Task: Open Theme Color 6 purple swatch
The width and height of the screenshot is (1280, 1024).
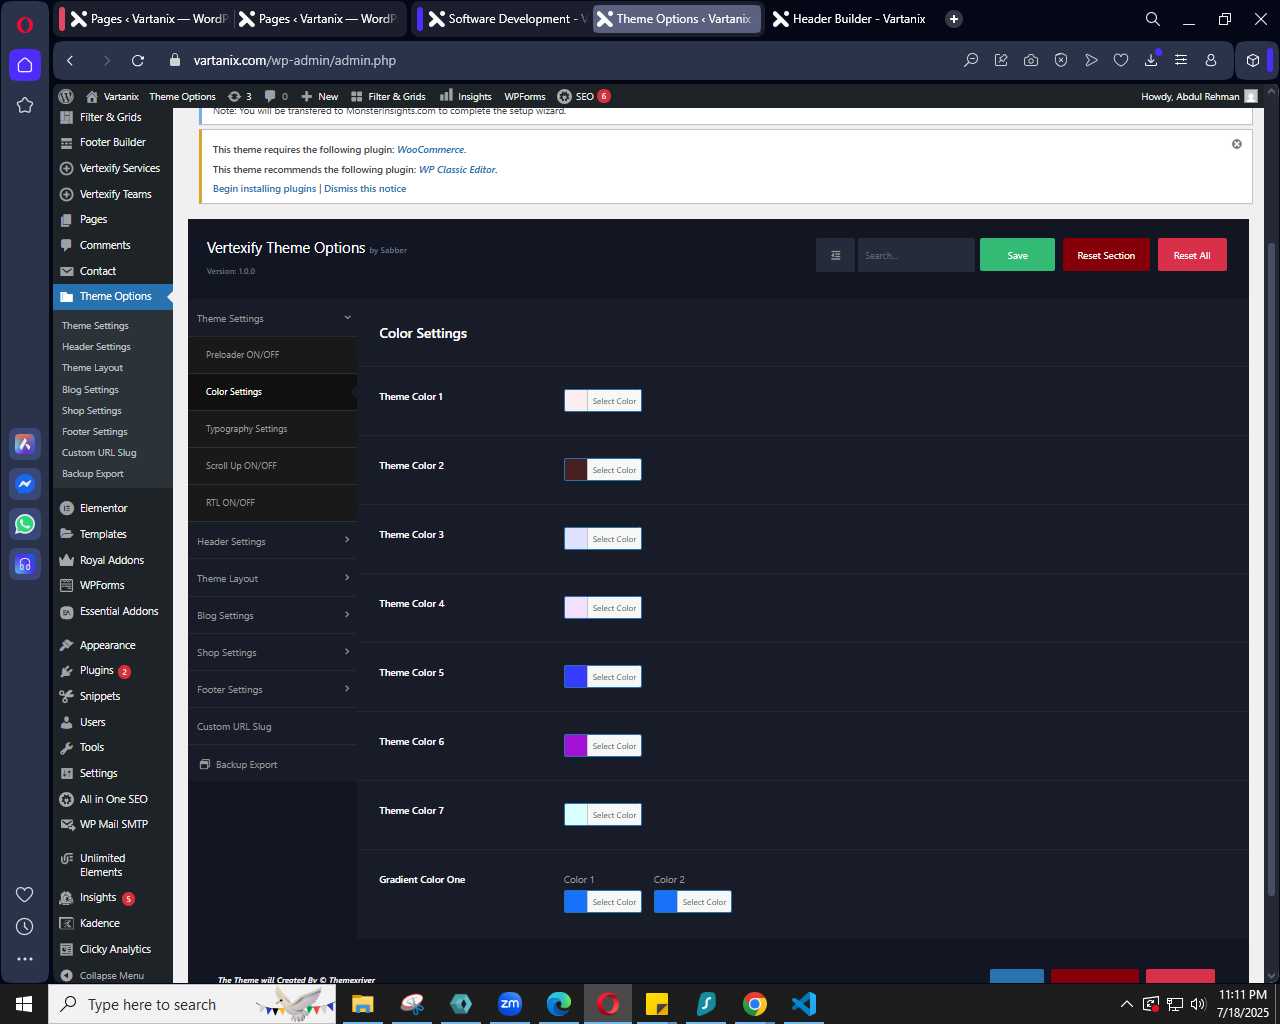Action: pyautogui.click(x=576, y=746)
